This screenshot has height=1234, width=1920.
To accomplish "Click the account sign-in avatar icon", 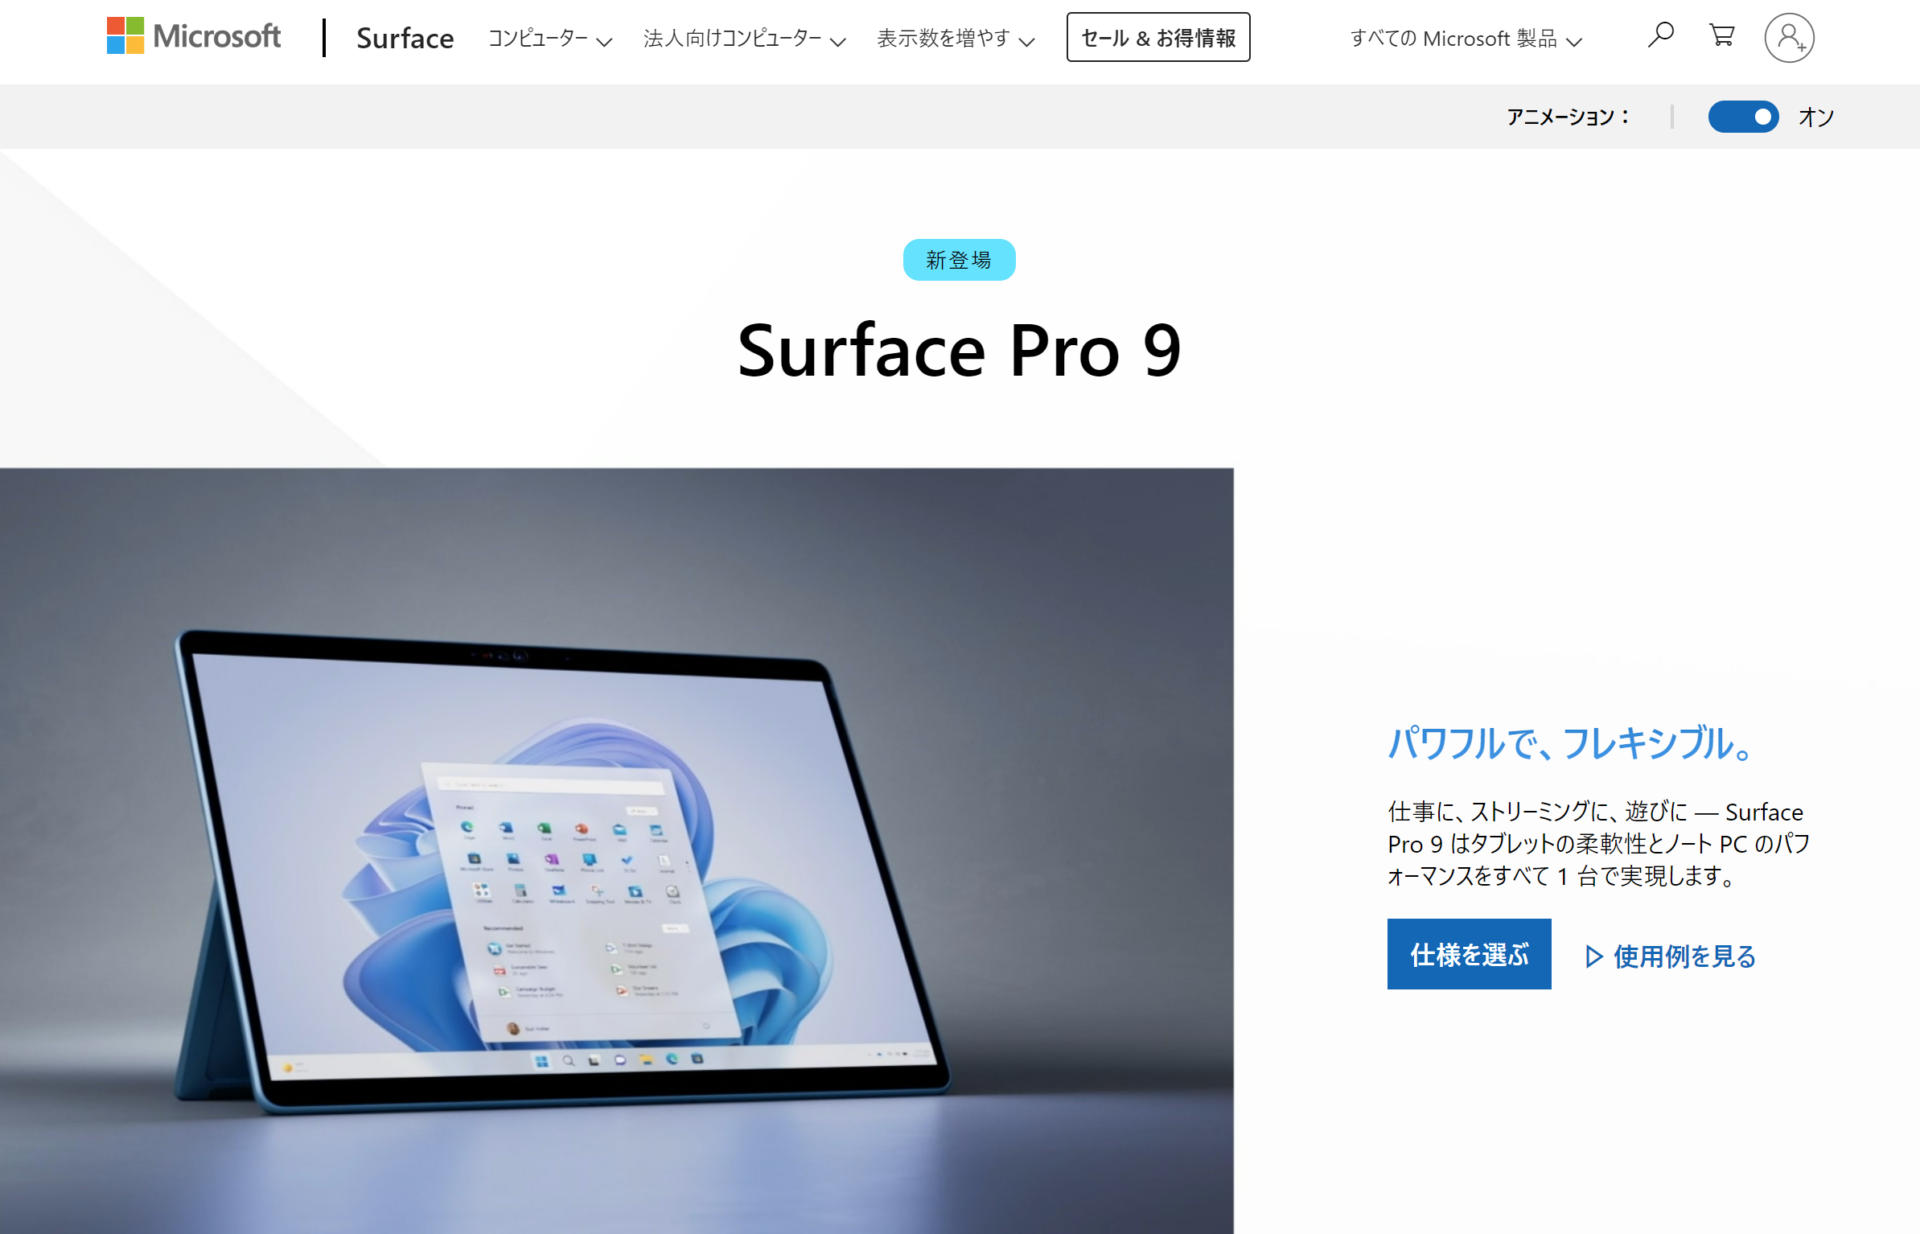I will (1789, 38).
